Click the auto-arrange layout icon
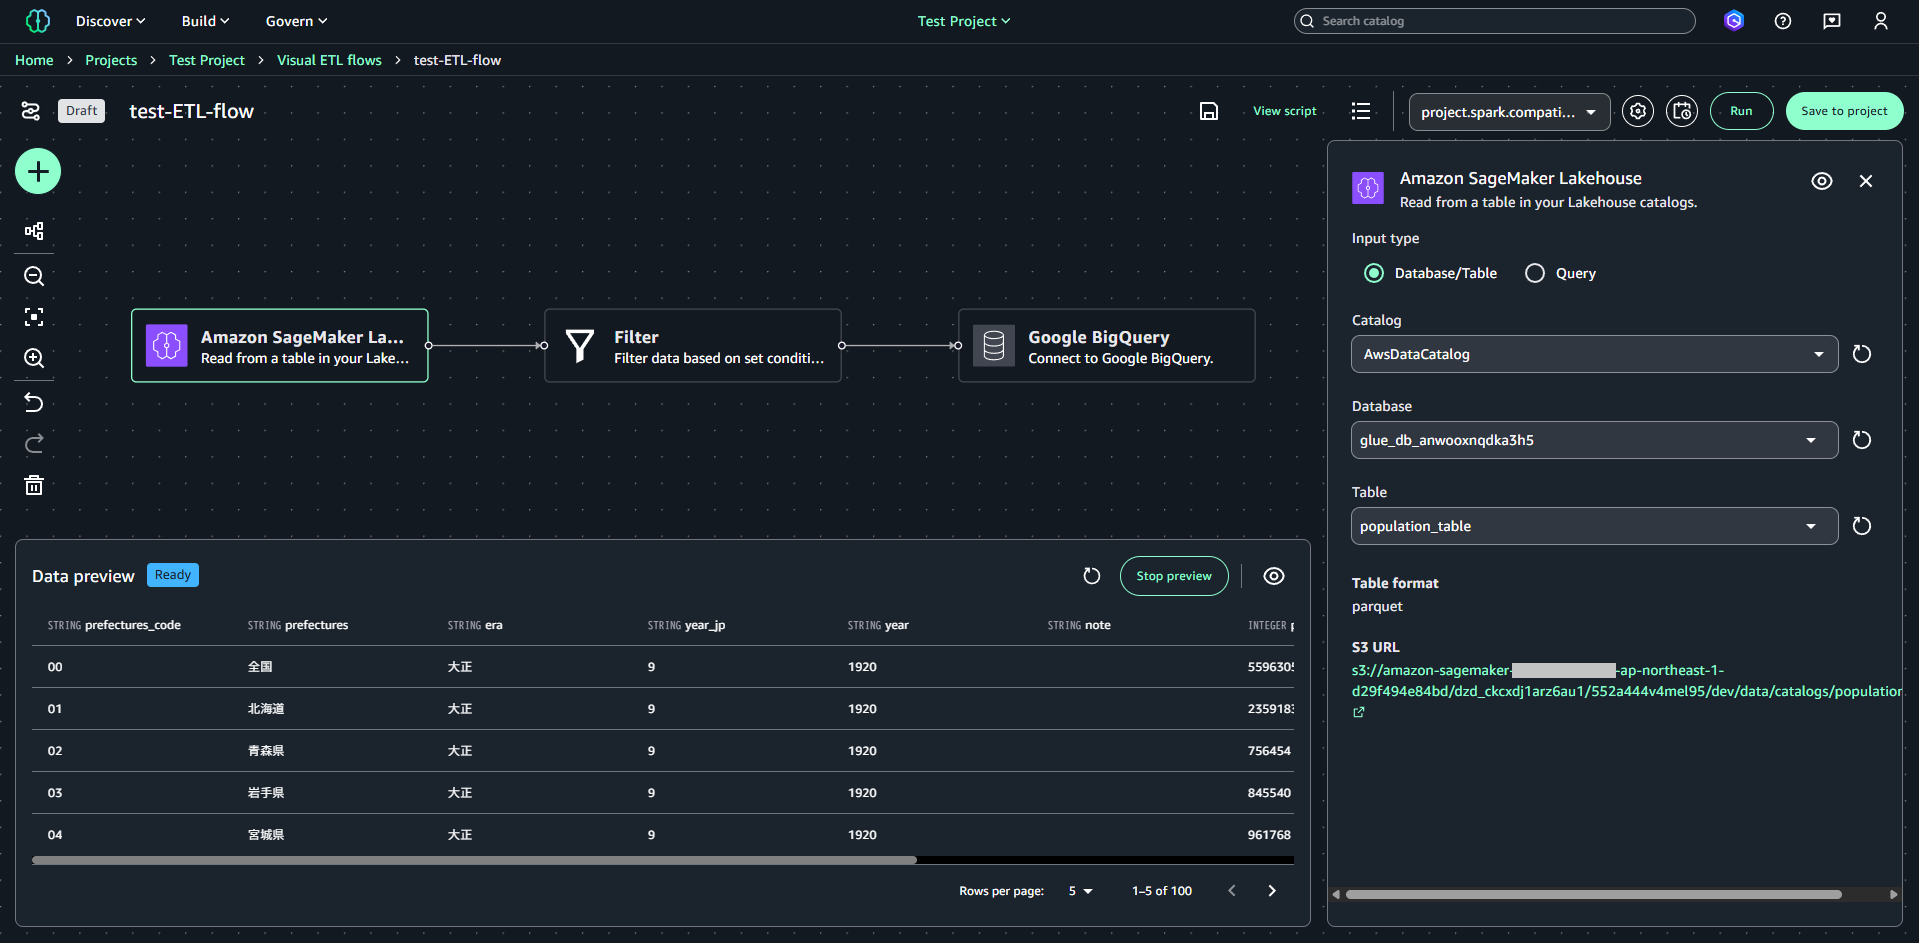The height and width of the screenshot is (943, 1919). [x=34, y=231]
